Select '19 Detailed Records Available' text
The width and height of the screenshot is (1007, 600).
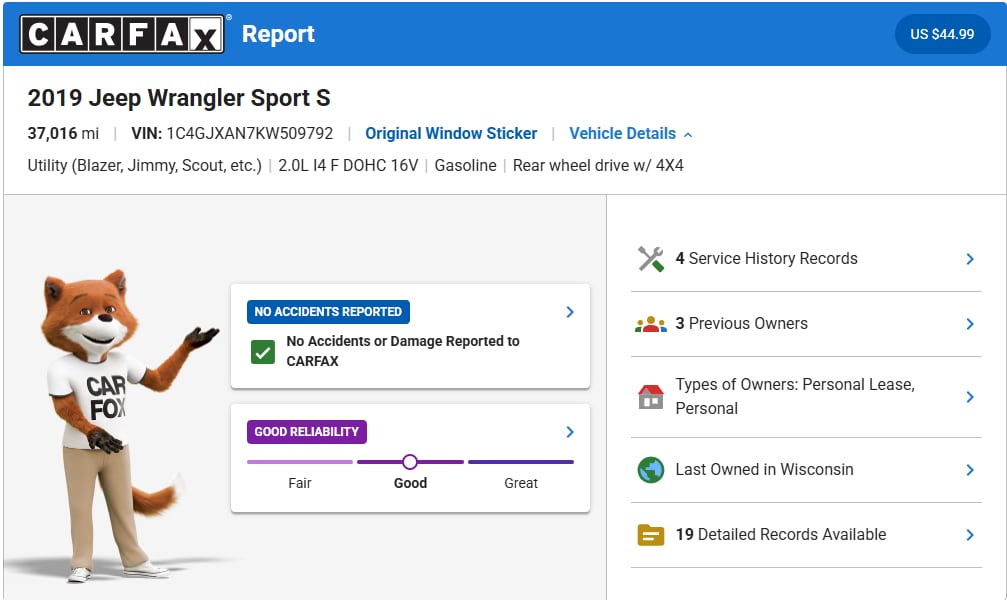coord(780,534)
